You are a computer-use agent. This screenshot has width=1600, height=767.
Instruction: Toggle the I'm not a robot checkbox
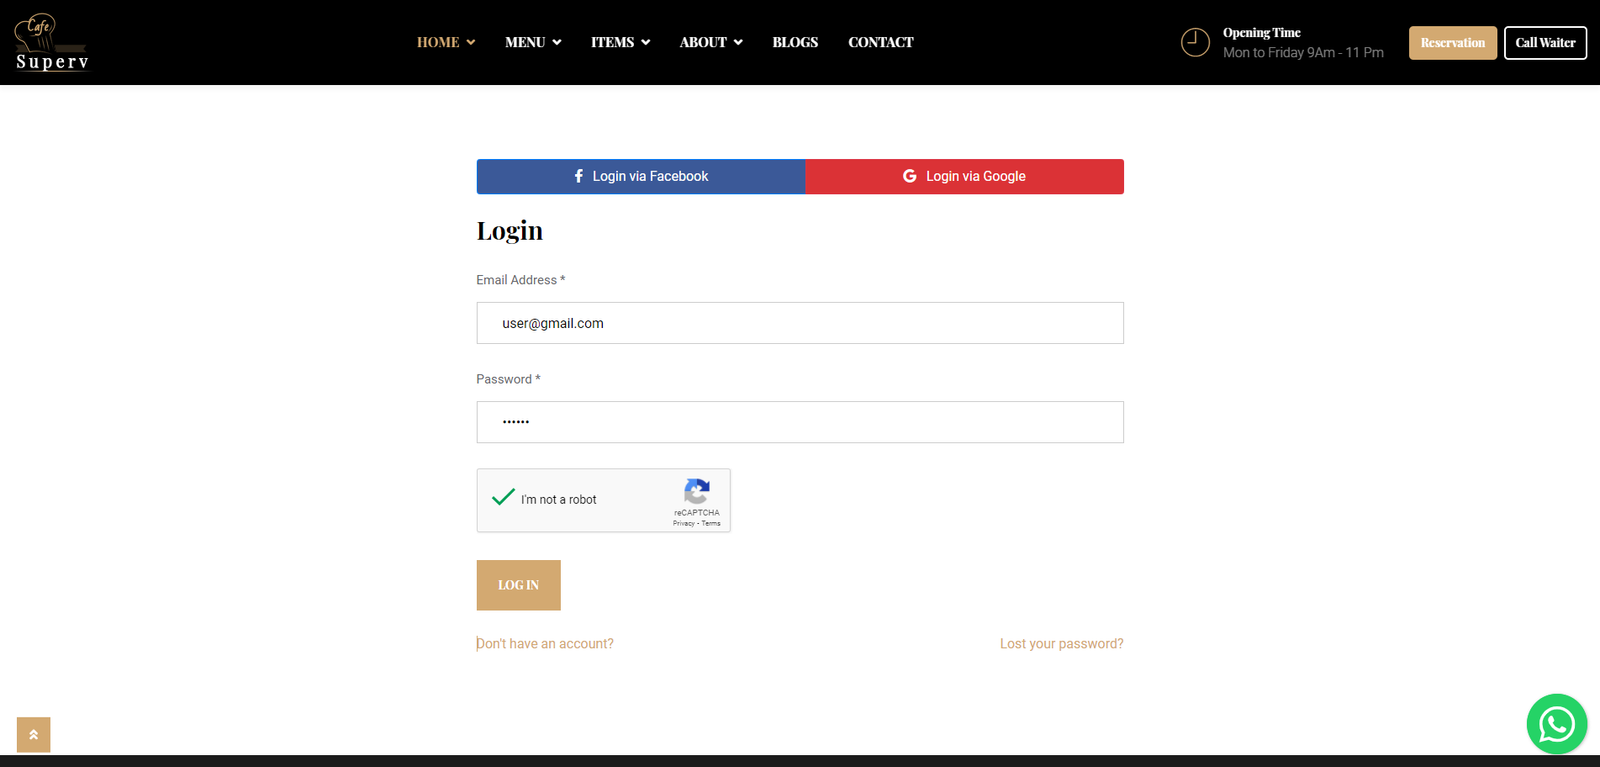pyautogui.click(x=503, y=498)
